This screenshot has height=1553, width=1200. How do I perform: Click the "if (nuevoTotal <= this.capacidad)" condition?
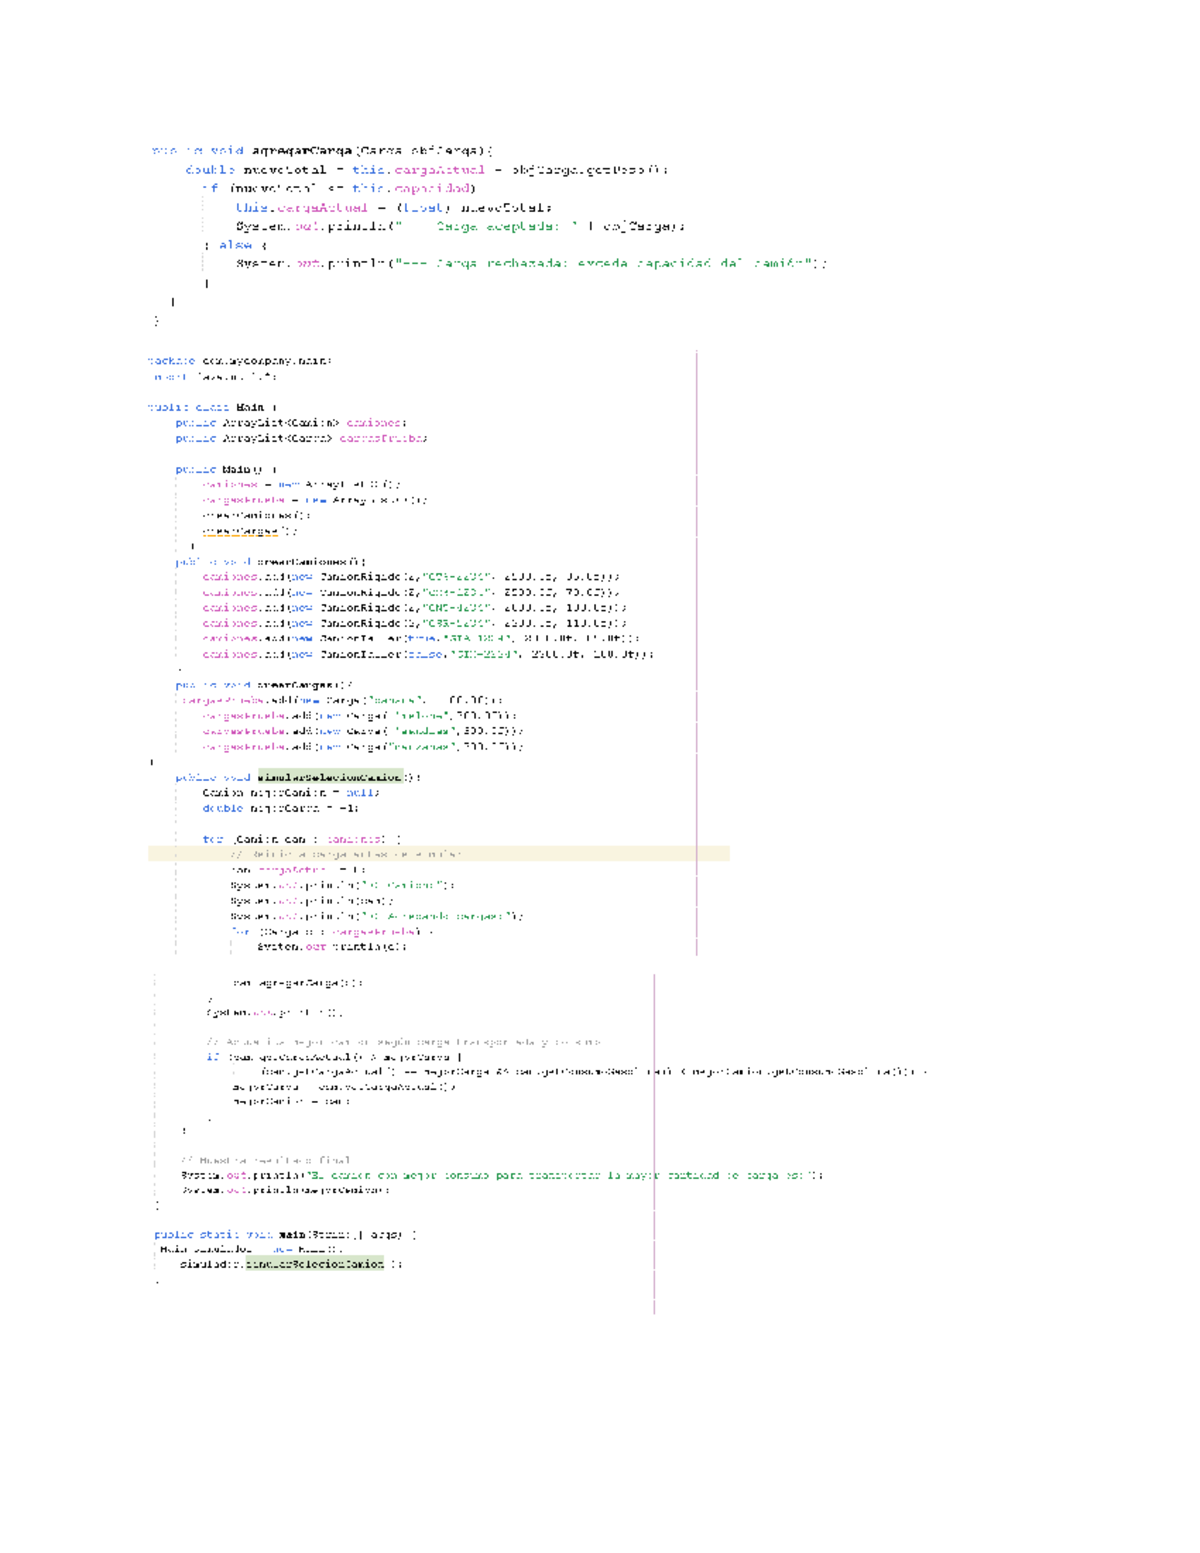339,188
